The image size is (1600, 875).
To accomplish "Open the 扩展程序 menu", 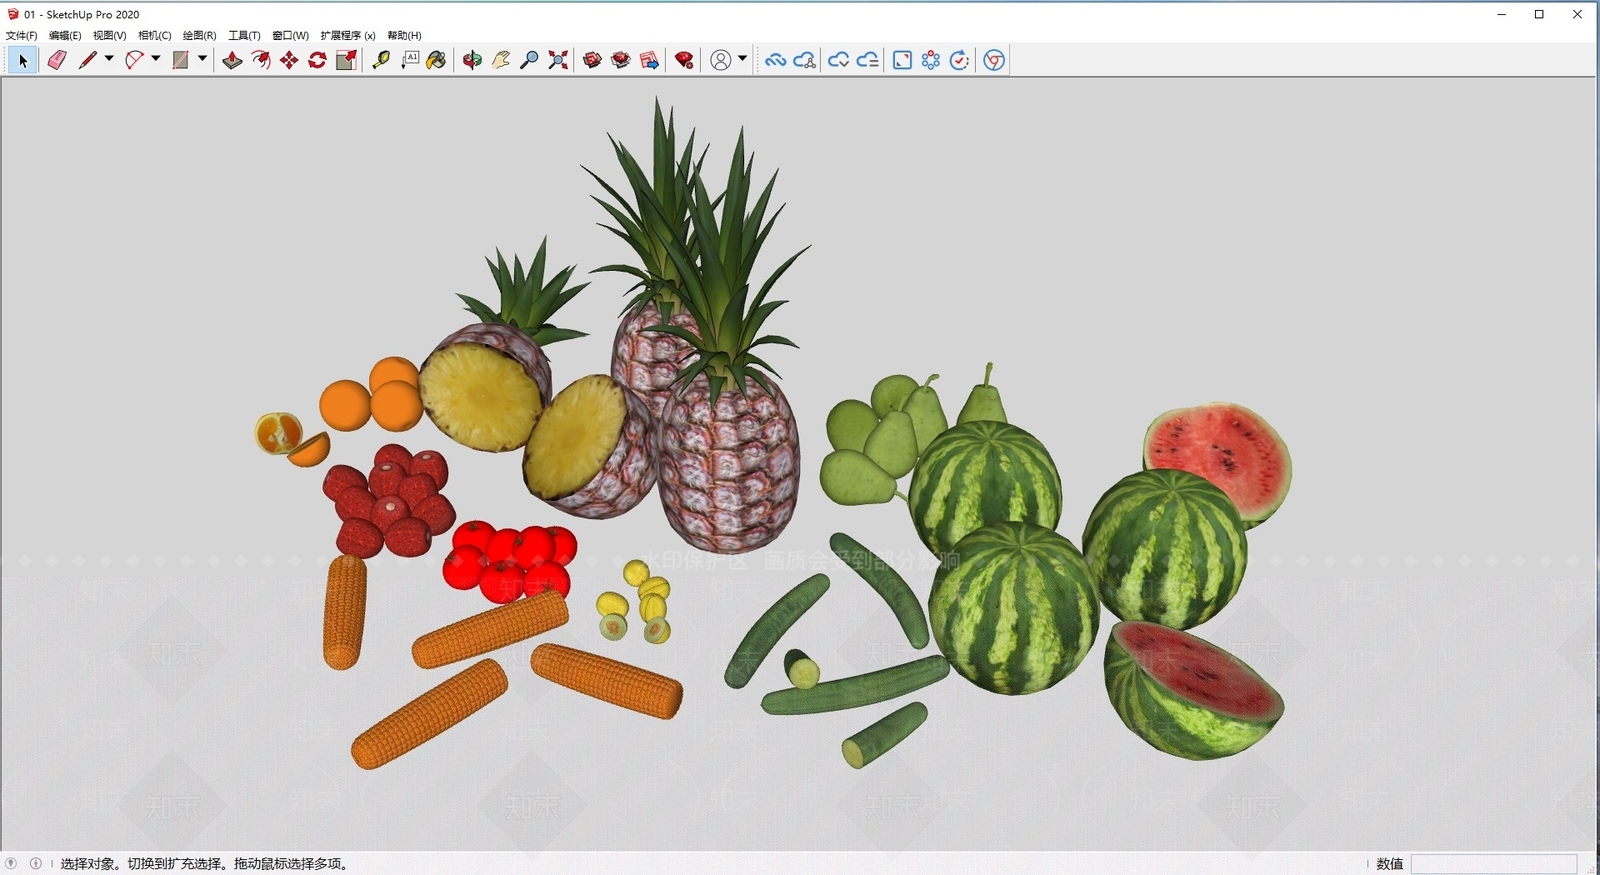I will [x=348, y=35].
